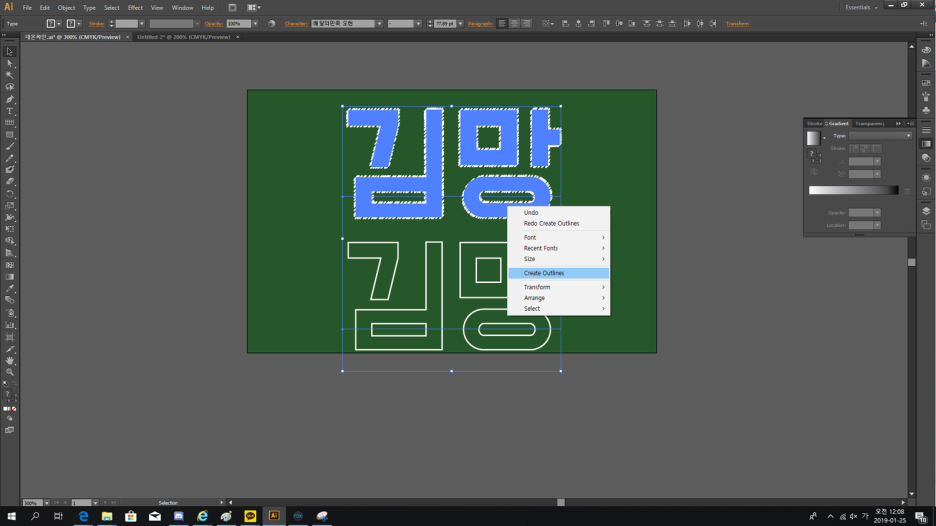Switch to the Untitled-2 document tab

click(x=184, y=37)
